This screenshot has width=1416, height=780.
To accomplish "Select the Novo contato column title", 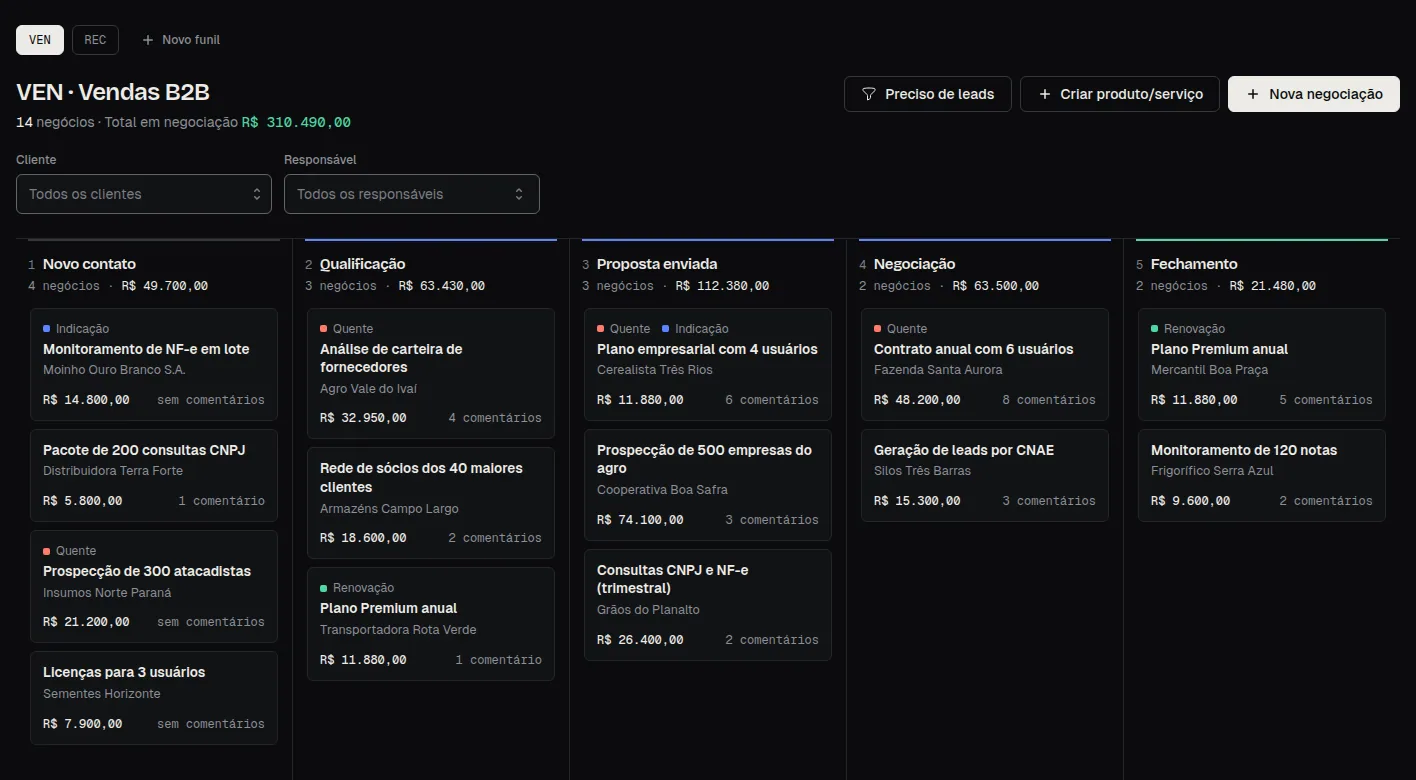I will click(89, 264).
